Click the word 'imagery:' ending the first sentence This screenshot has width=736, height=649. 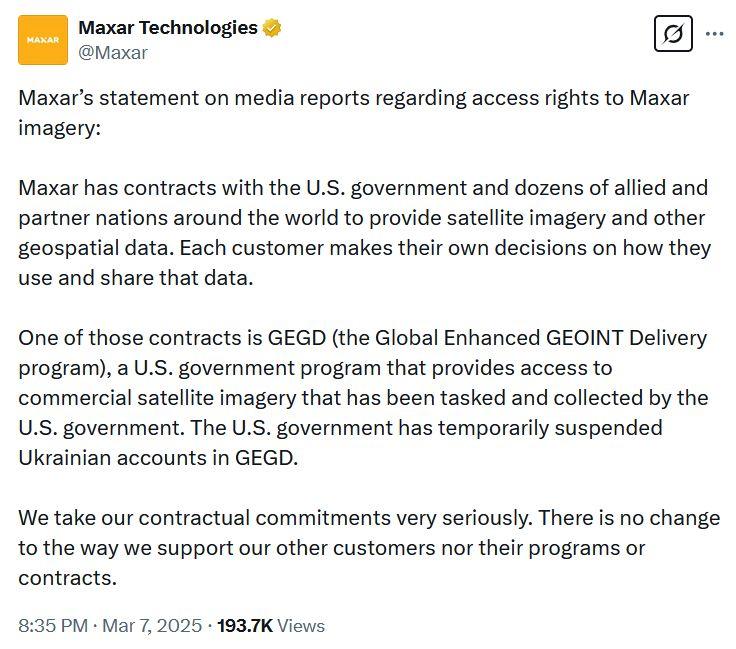point(60,128)
